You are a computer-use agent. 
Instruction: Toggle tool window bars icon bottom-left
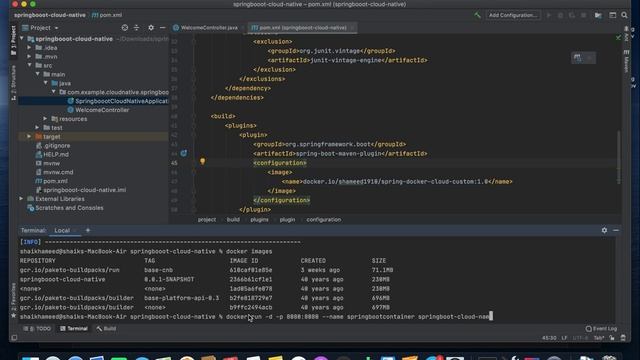pos(14,338)
